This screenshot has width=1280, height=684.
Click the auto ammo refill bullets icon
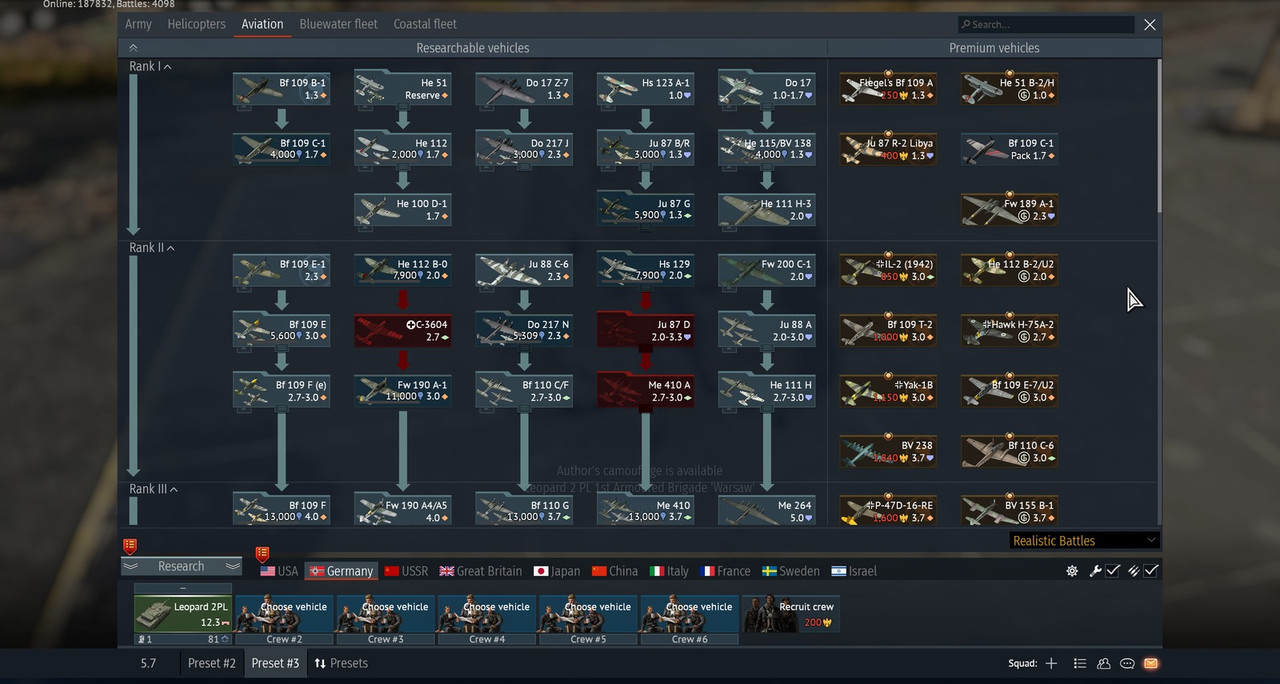[1133, 571]
